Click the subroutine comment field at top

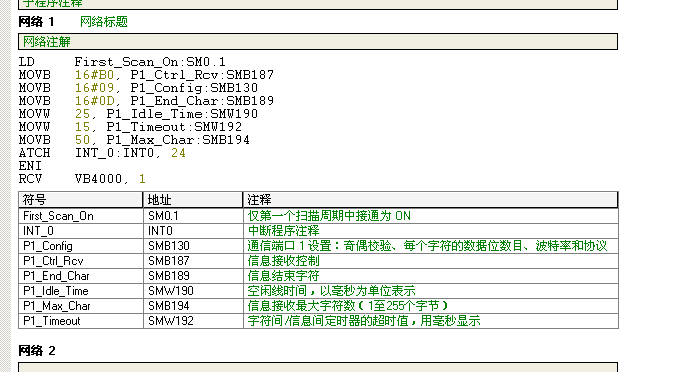(318, 4)
